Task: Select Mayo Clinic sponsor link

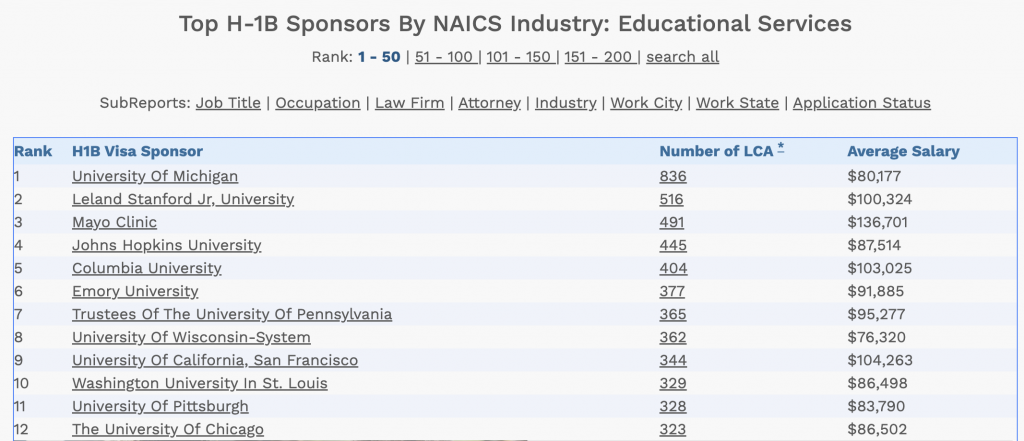Action: (x=114, y=222)
